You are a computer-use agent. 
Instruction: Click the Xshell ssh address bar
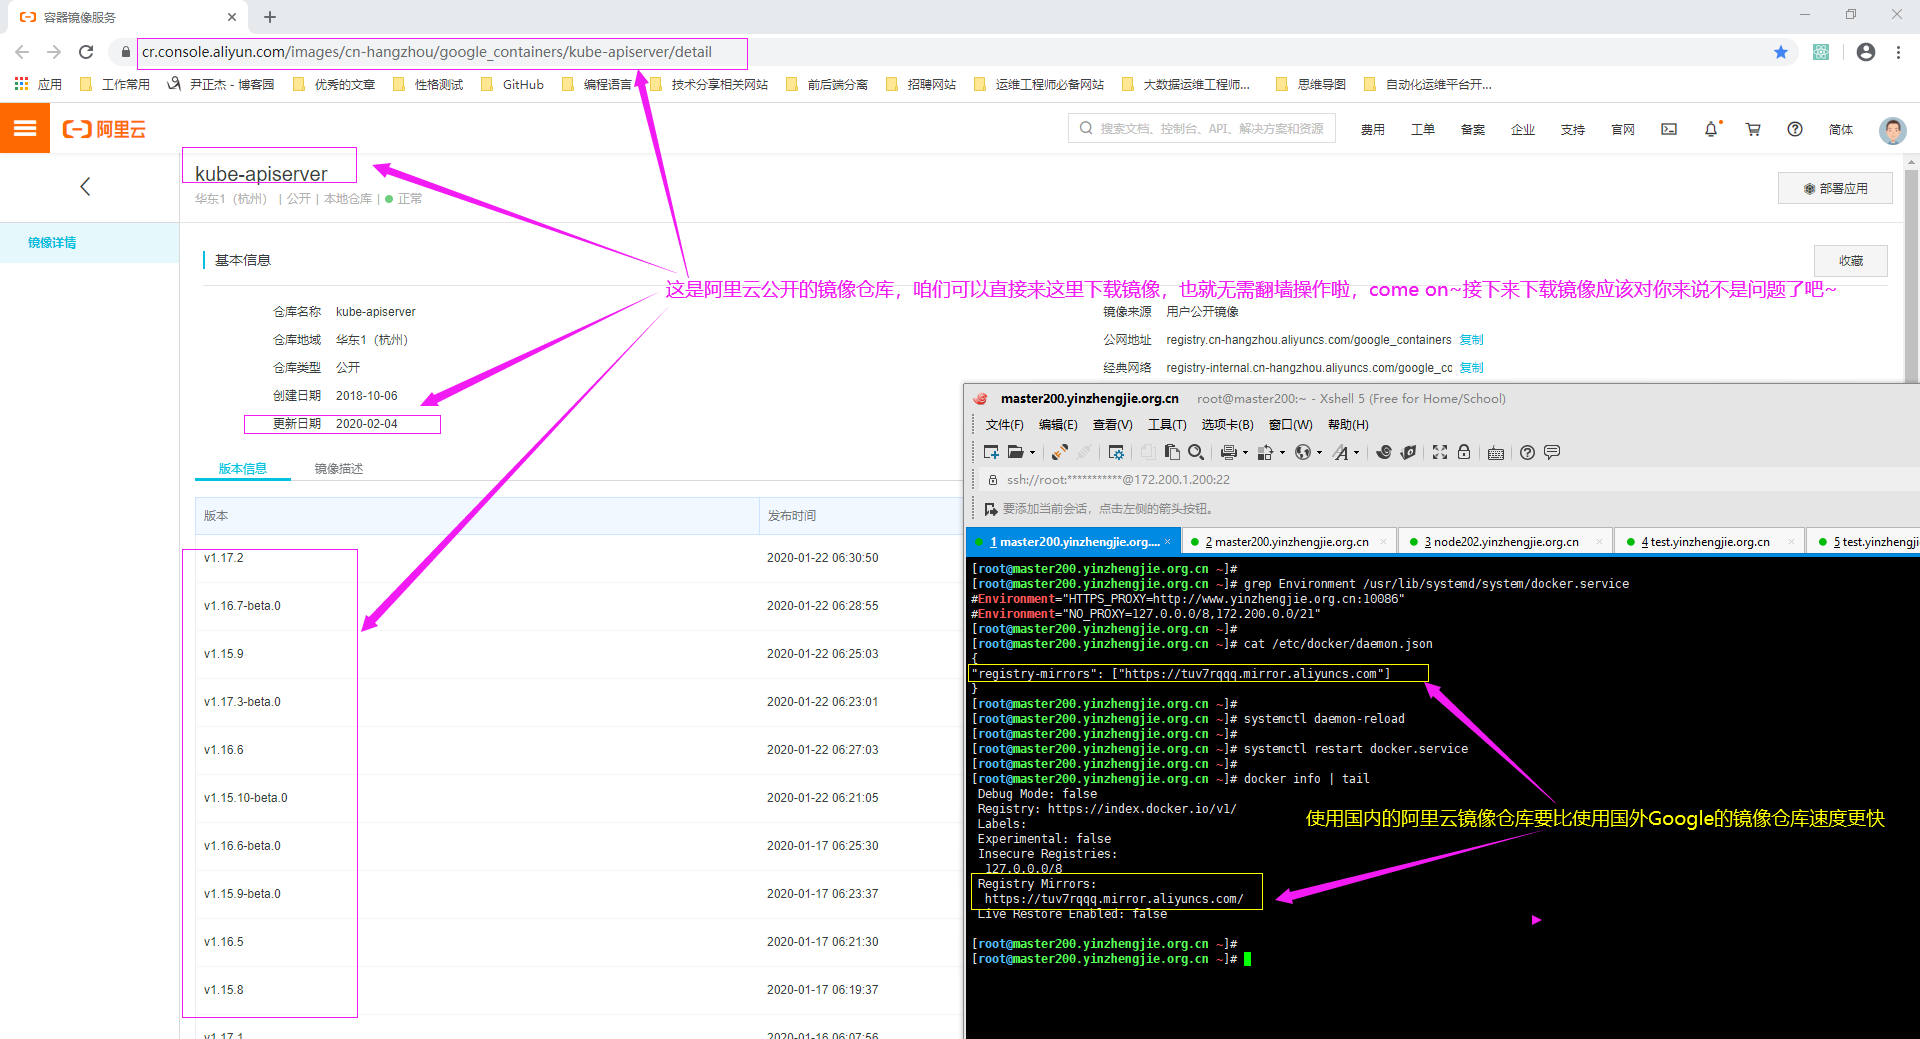(x=1118, y=480)
